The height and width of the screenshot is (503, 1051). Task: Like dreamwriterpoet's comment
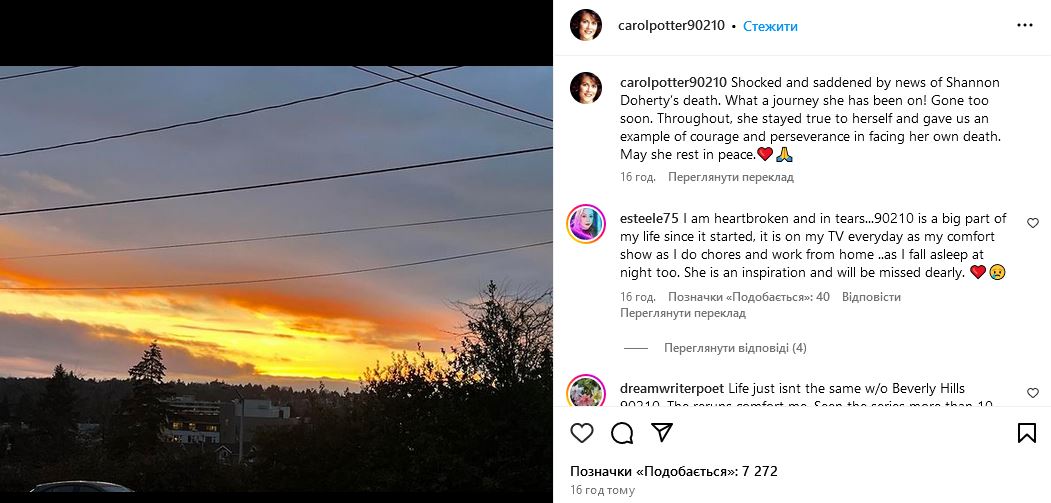click(x=1033, y=393)
